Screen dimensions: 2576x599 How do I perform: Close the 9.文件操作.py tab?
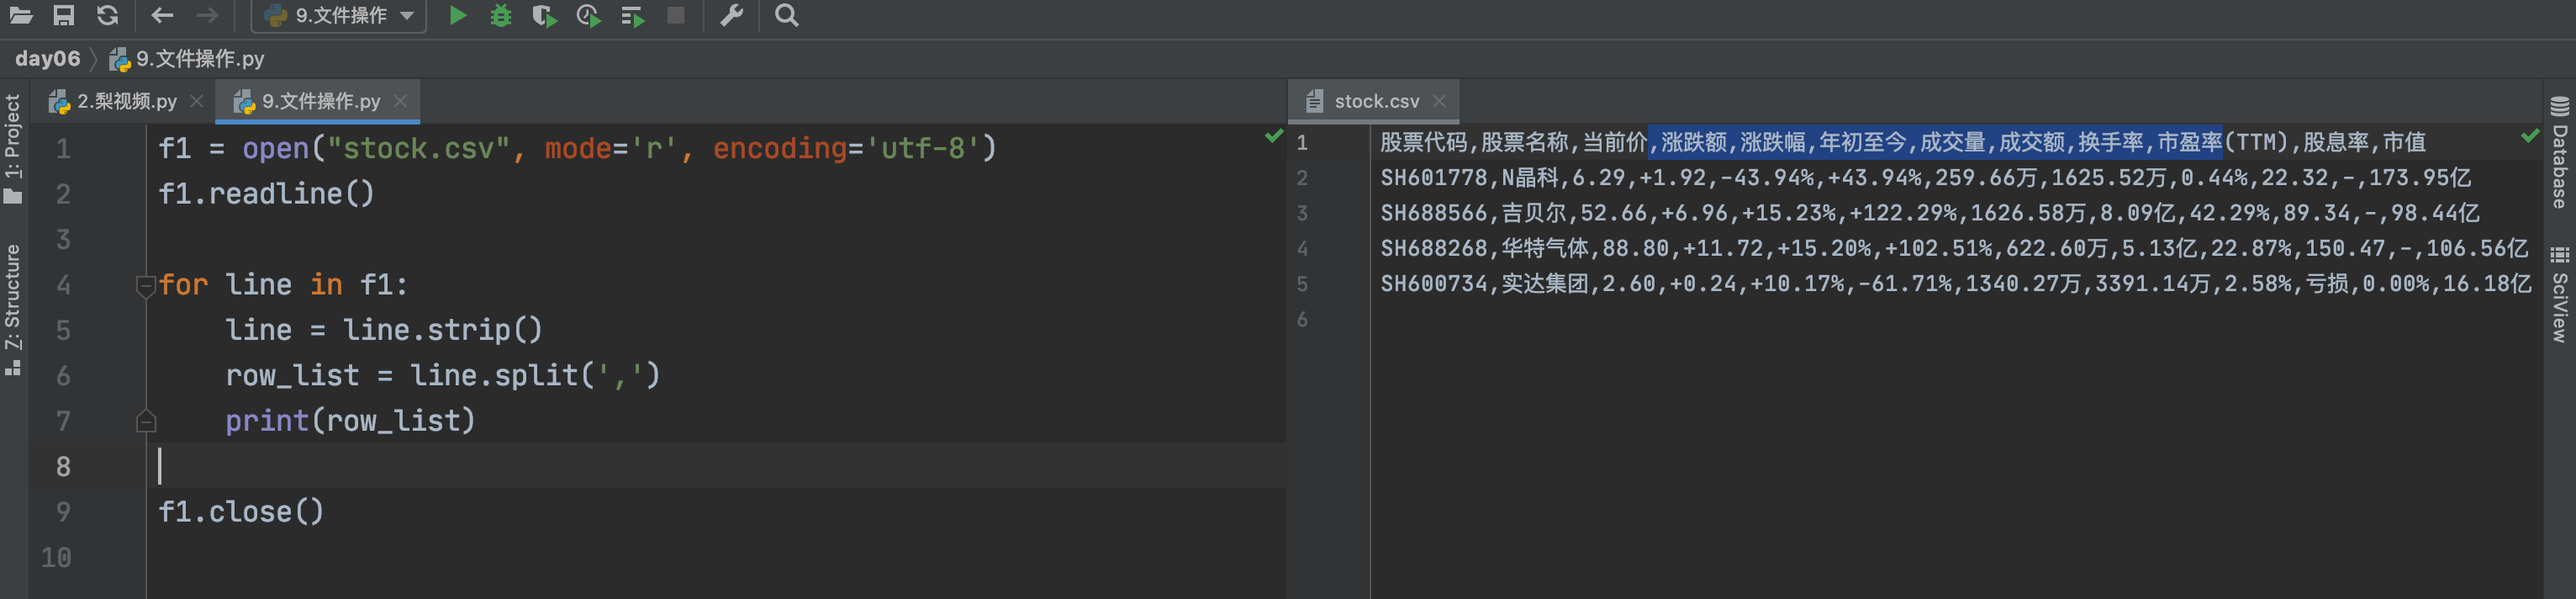click(x=400, y=101)
